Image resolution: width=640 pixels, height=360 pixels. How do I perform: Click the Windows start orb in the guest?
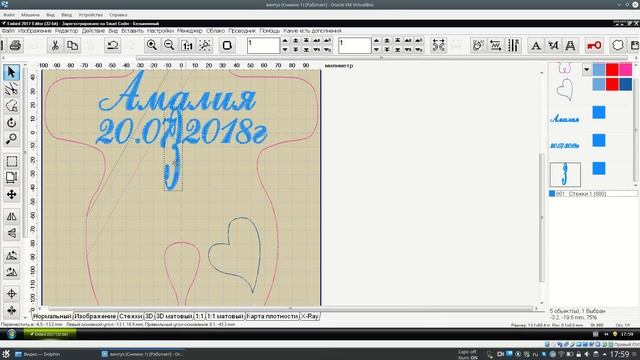tap(11, 334)
